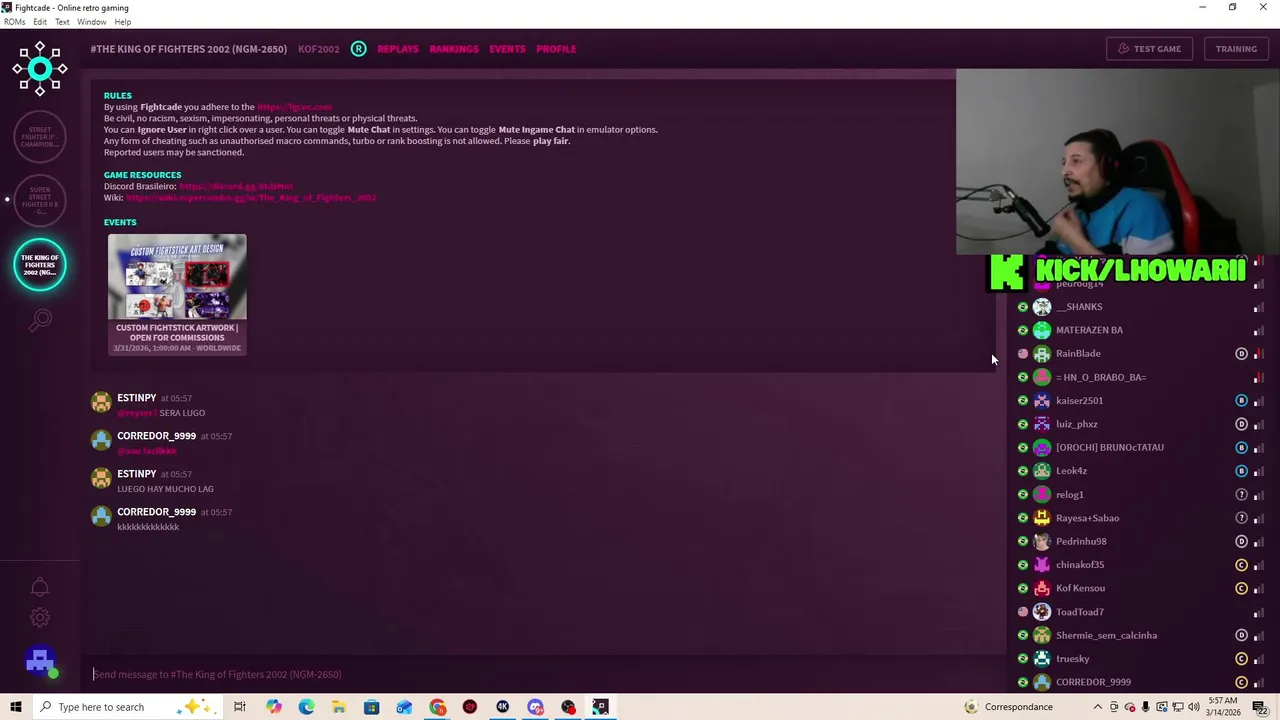Click truesky's connection signal bars
The height and width of the screenshot is (720, 1280).
[1258, 659]
